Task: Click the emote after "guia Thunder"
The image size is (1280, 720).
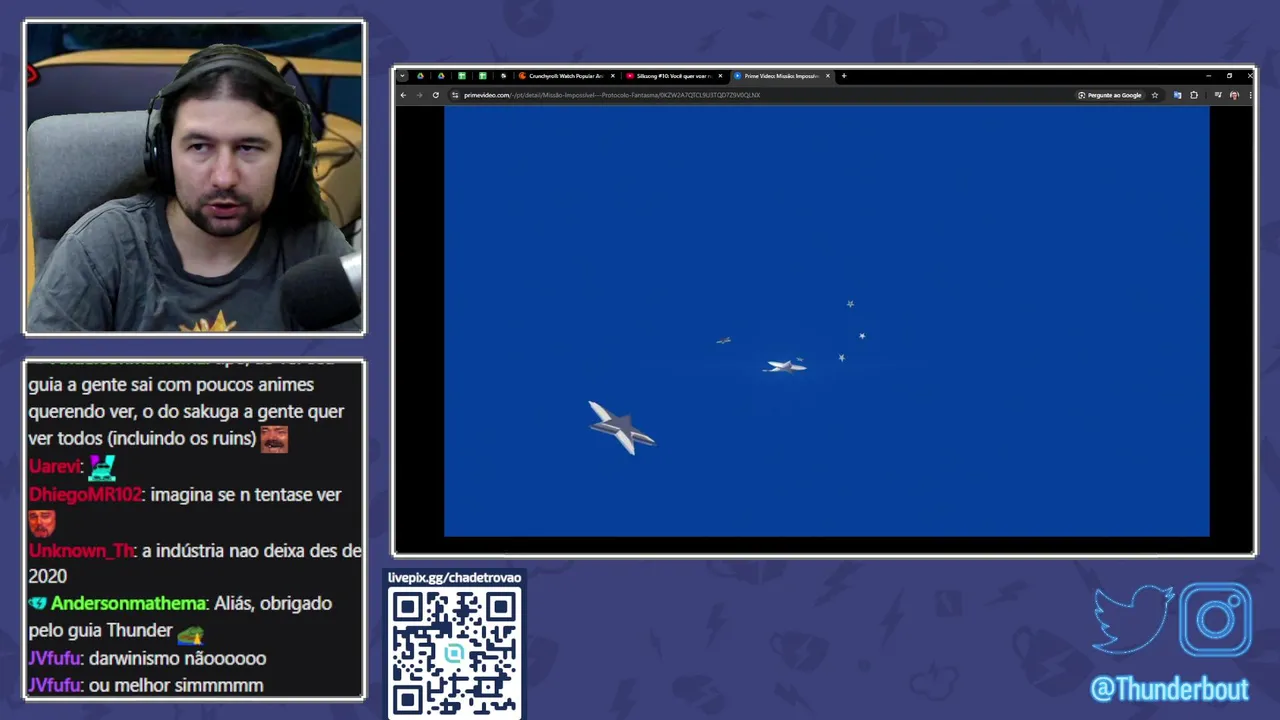Action: pyautogui.click(x=190, y=633)
